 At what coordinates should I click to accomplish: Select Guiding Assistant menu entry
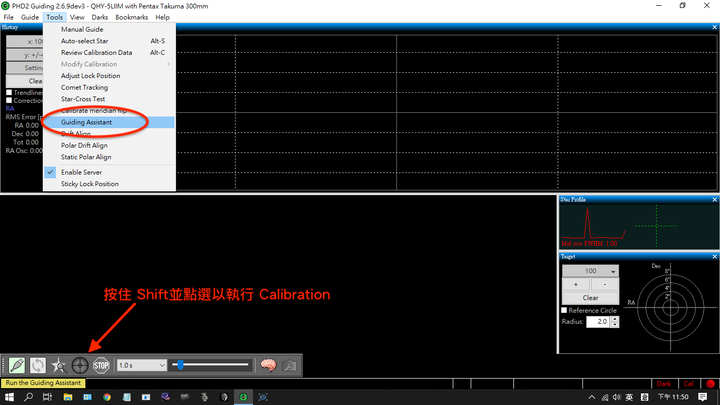[109, 122]
